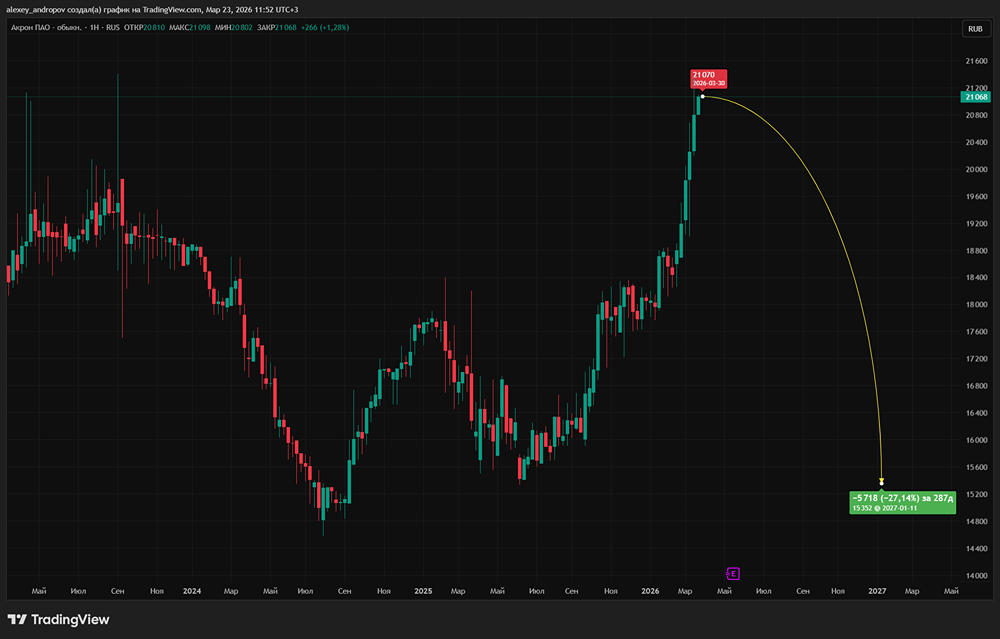Open the RUB currency selector
The width and height of the screenshot is (1000, 639).
click(x=975, y=29)
